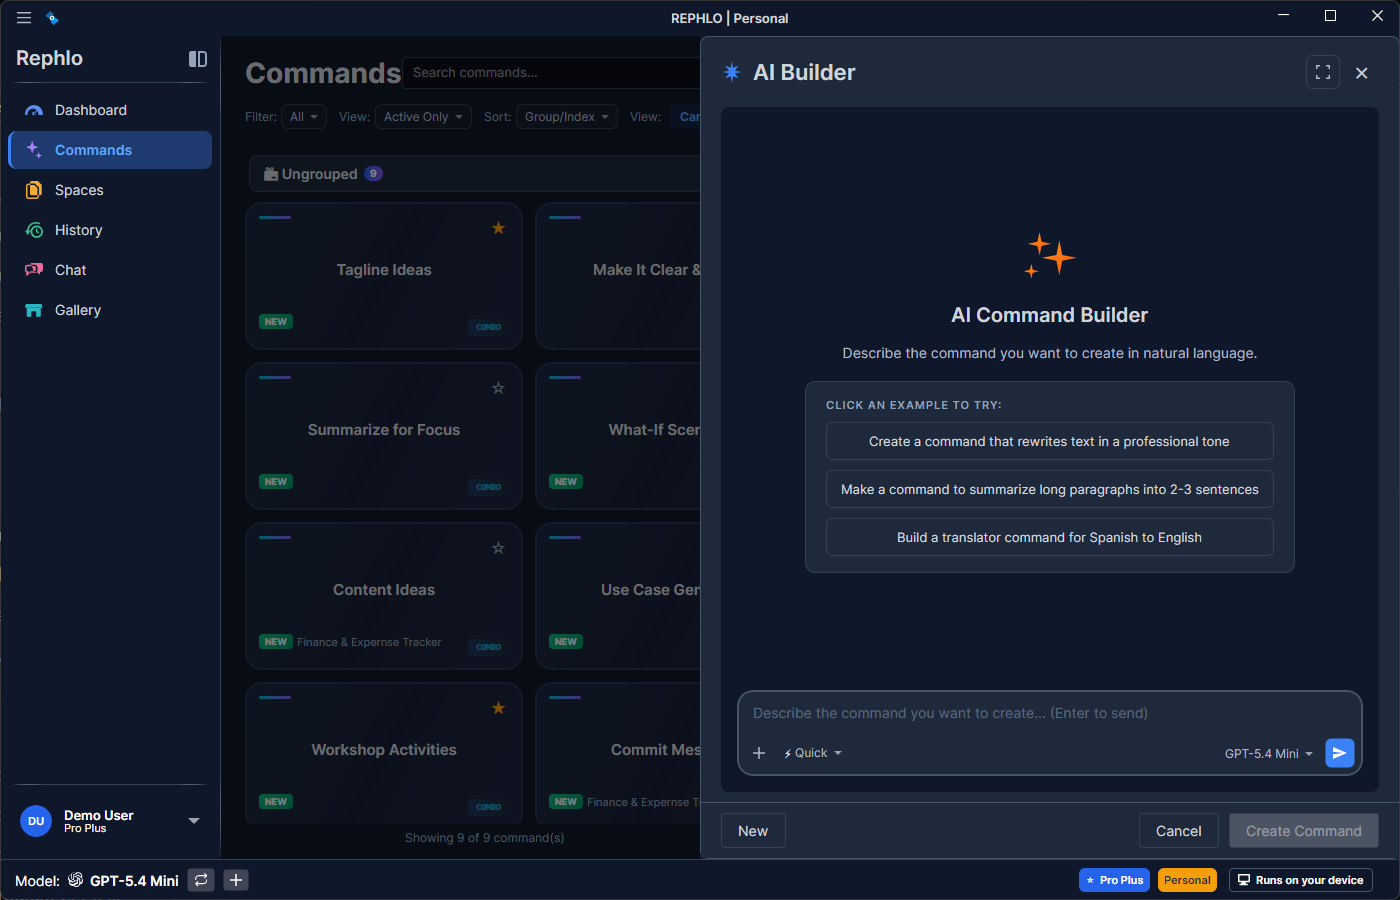
Task: Open the Quick mode dropdown
Action: (812, 753)
